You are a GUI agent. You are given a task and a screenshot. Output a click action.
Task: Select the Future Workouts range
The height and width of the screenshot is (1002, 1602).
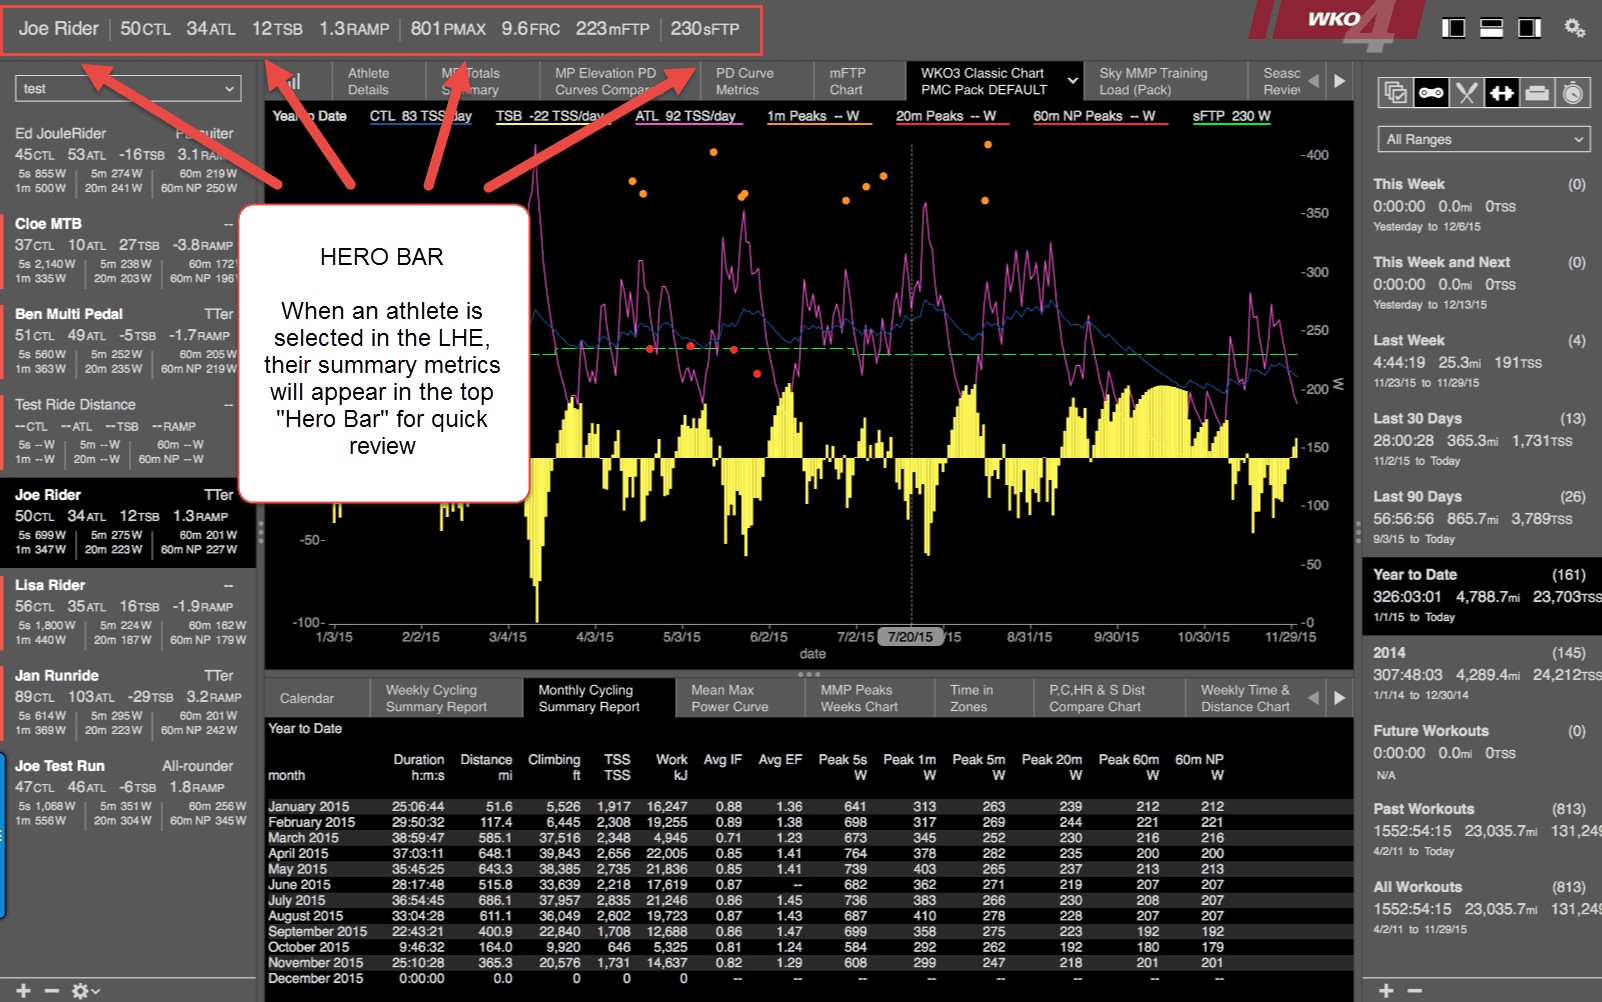point(1481,751)
